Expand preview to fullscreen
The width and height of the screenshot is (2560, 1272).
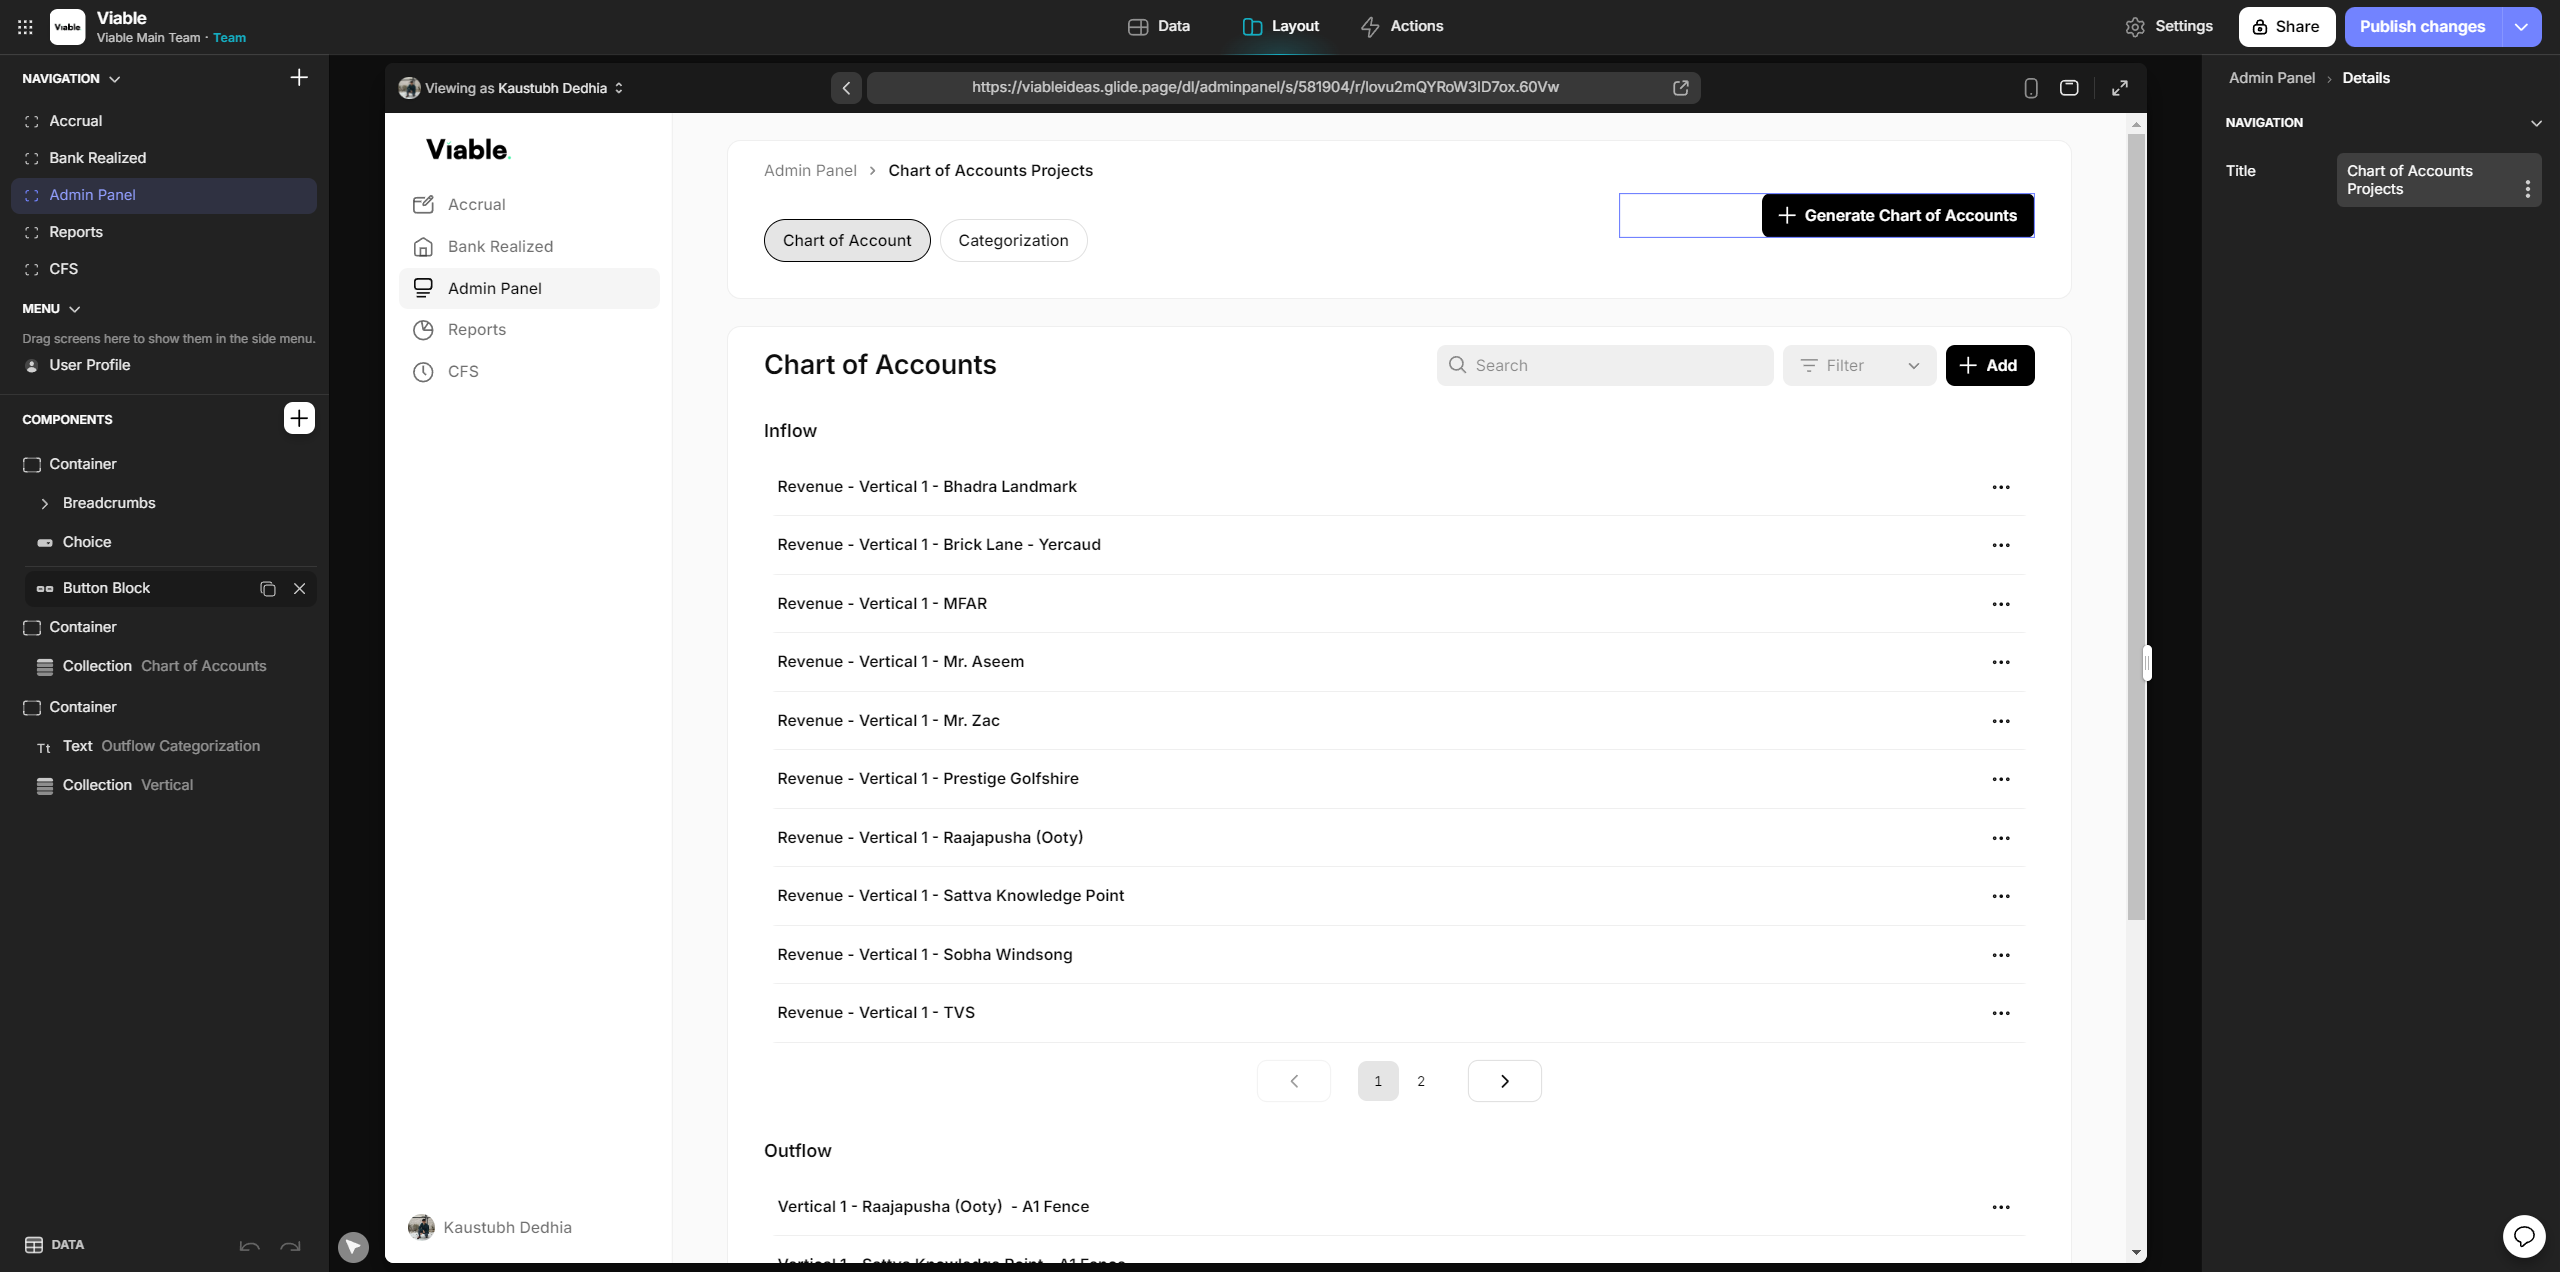click(x=2119, y=88)
